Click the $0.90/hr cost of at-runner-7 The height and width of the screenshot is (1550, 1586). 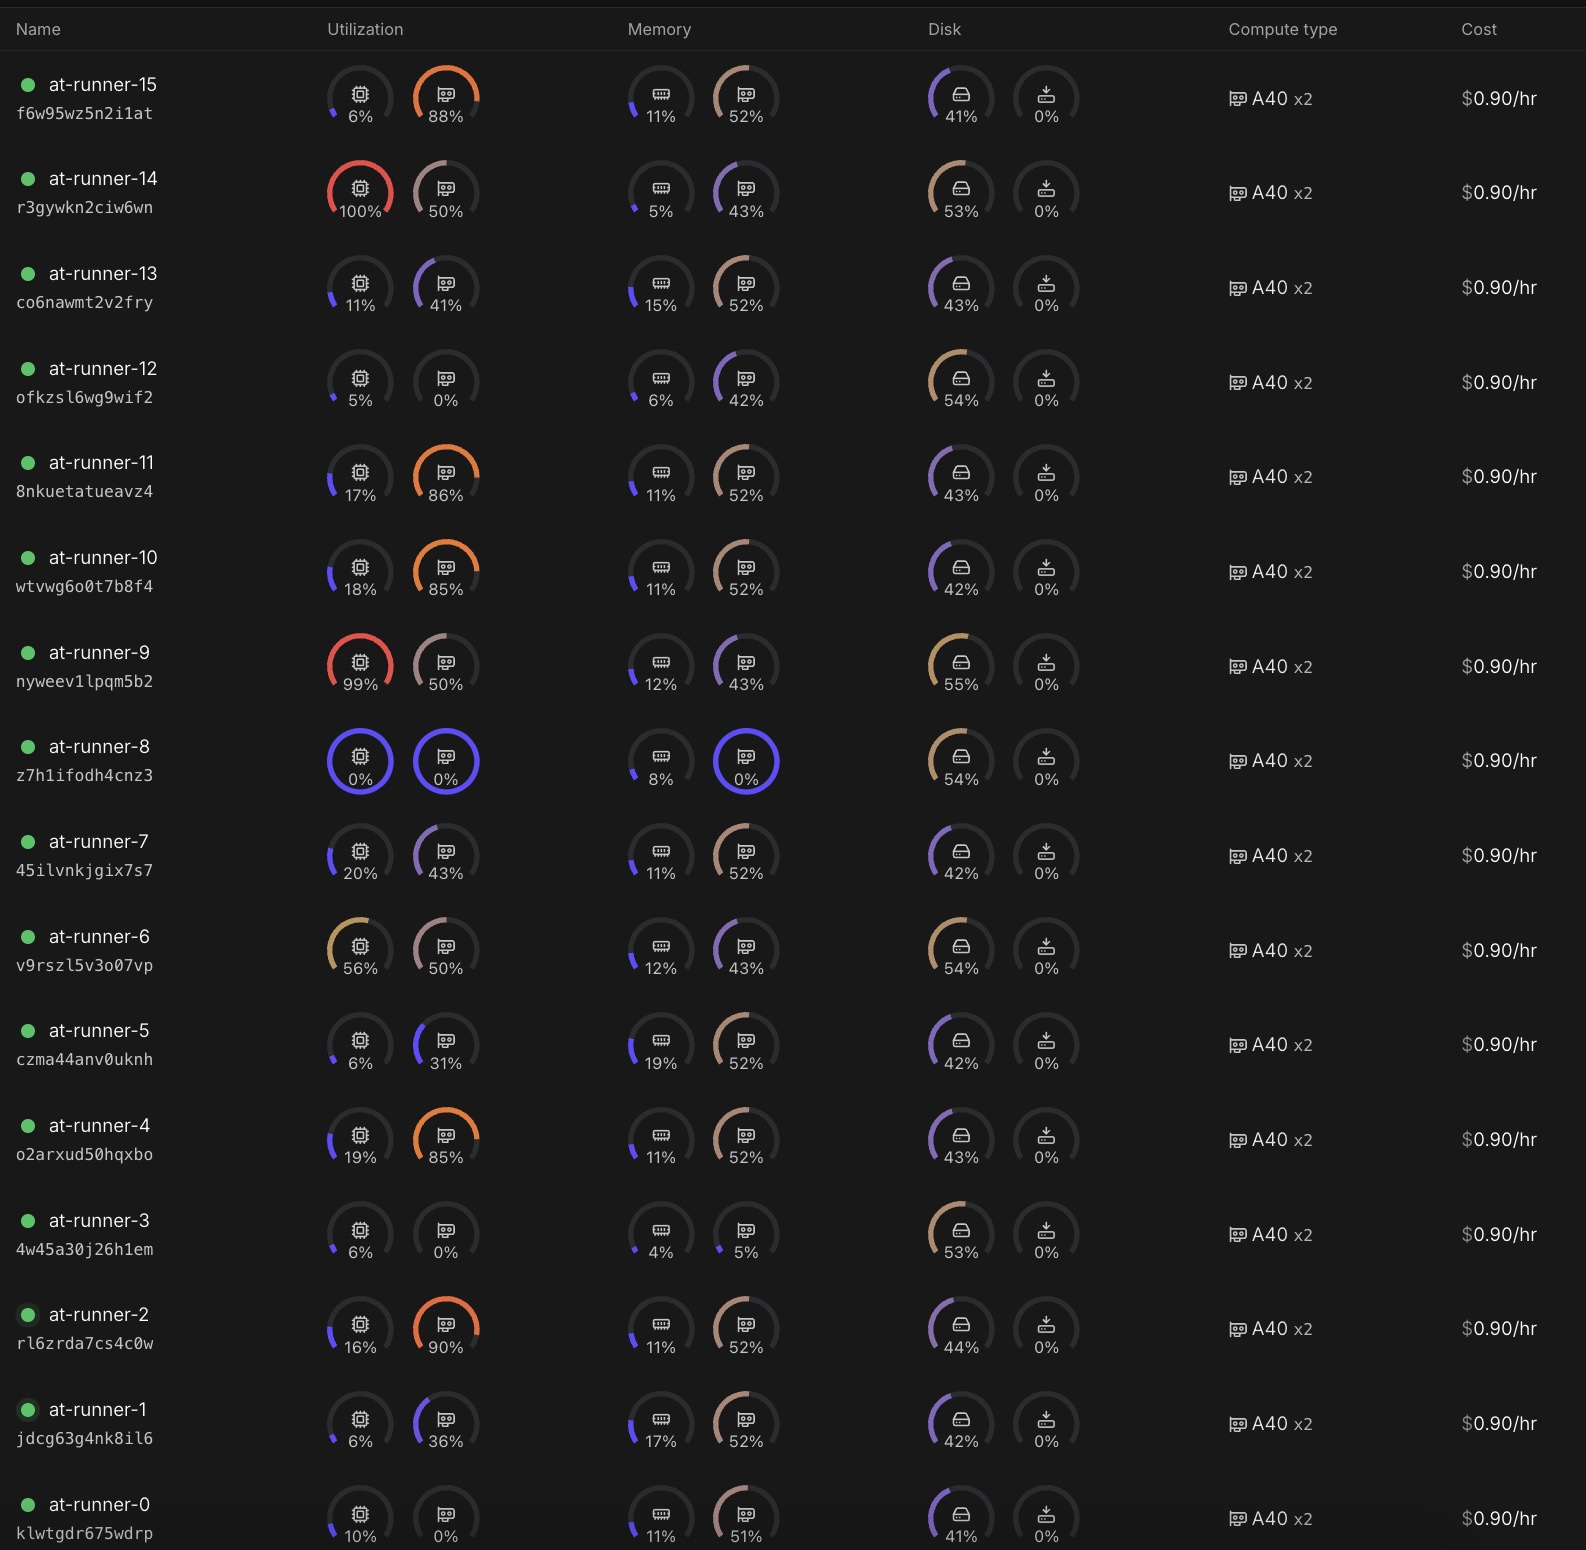(1498, 856)
